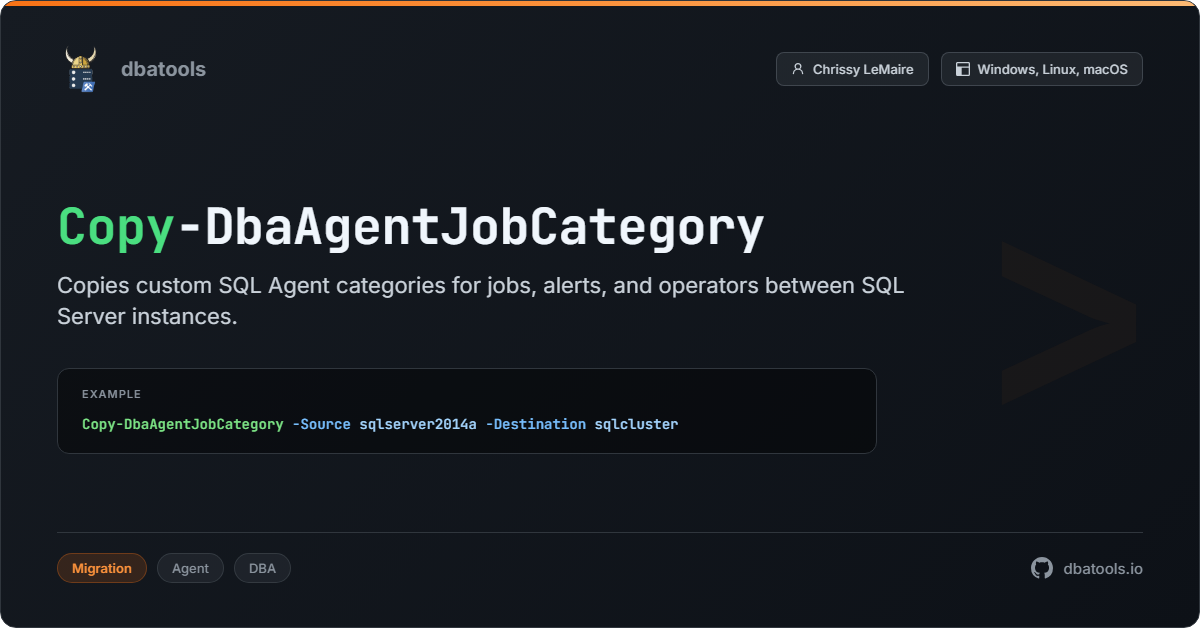Click the person icon beside Chrissy LeMaire
Viewport: 1200px width, 628px height.
click(x=797, y=69)
